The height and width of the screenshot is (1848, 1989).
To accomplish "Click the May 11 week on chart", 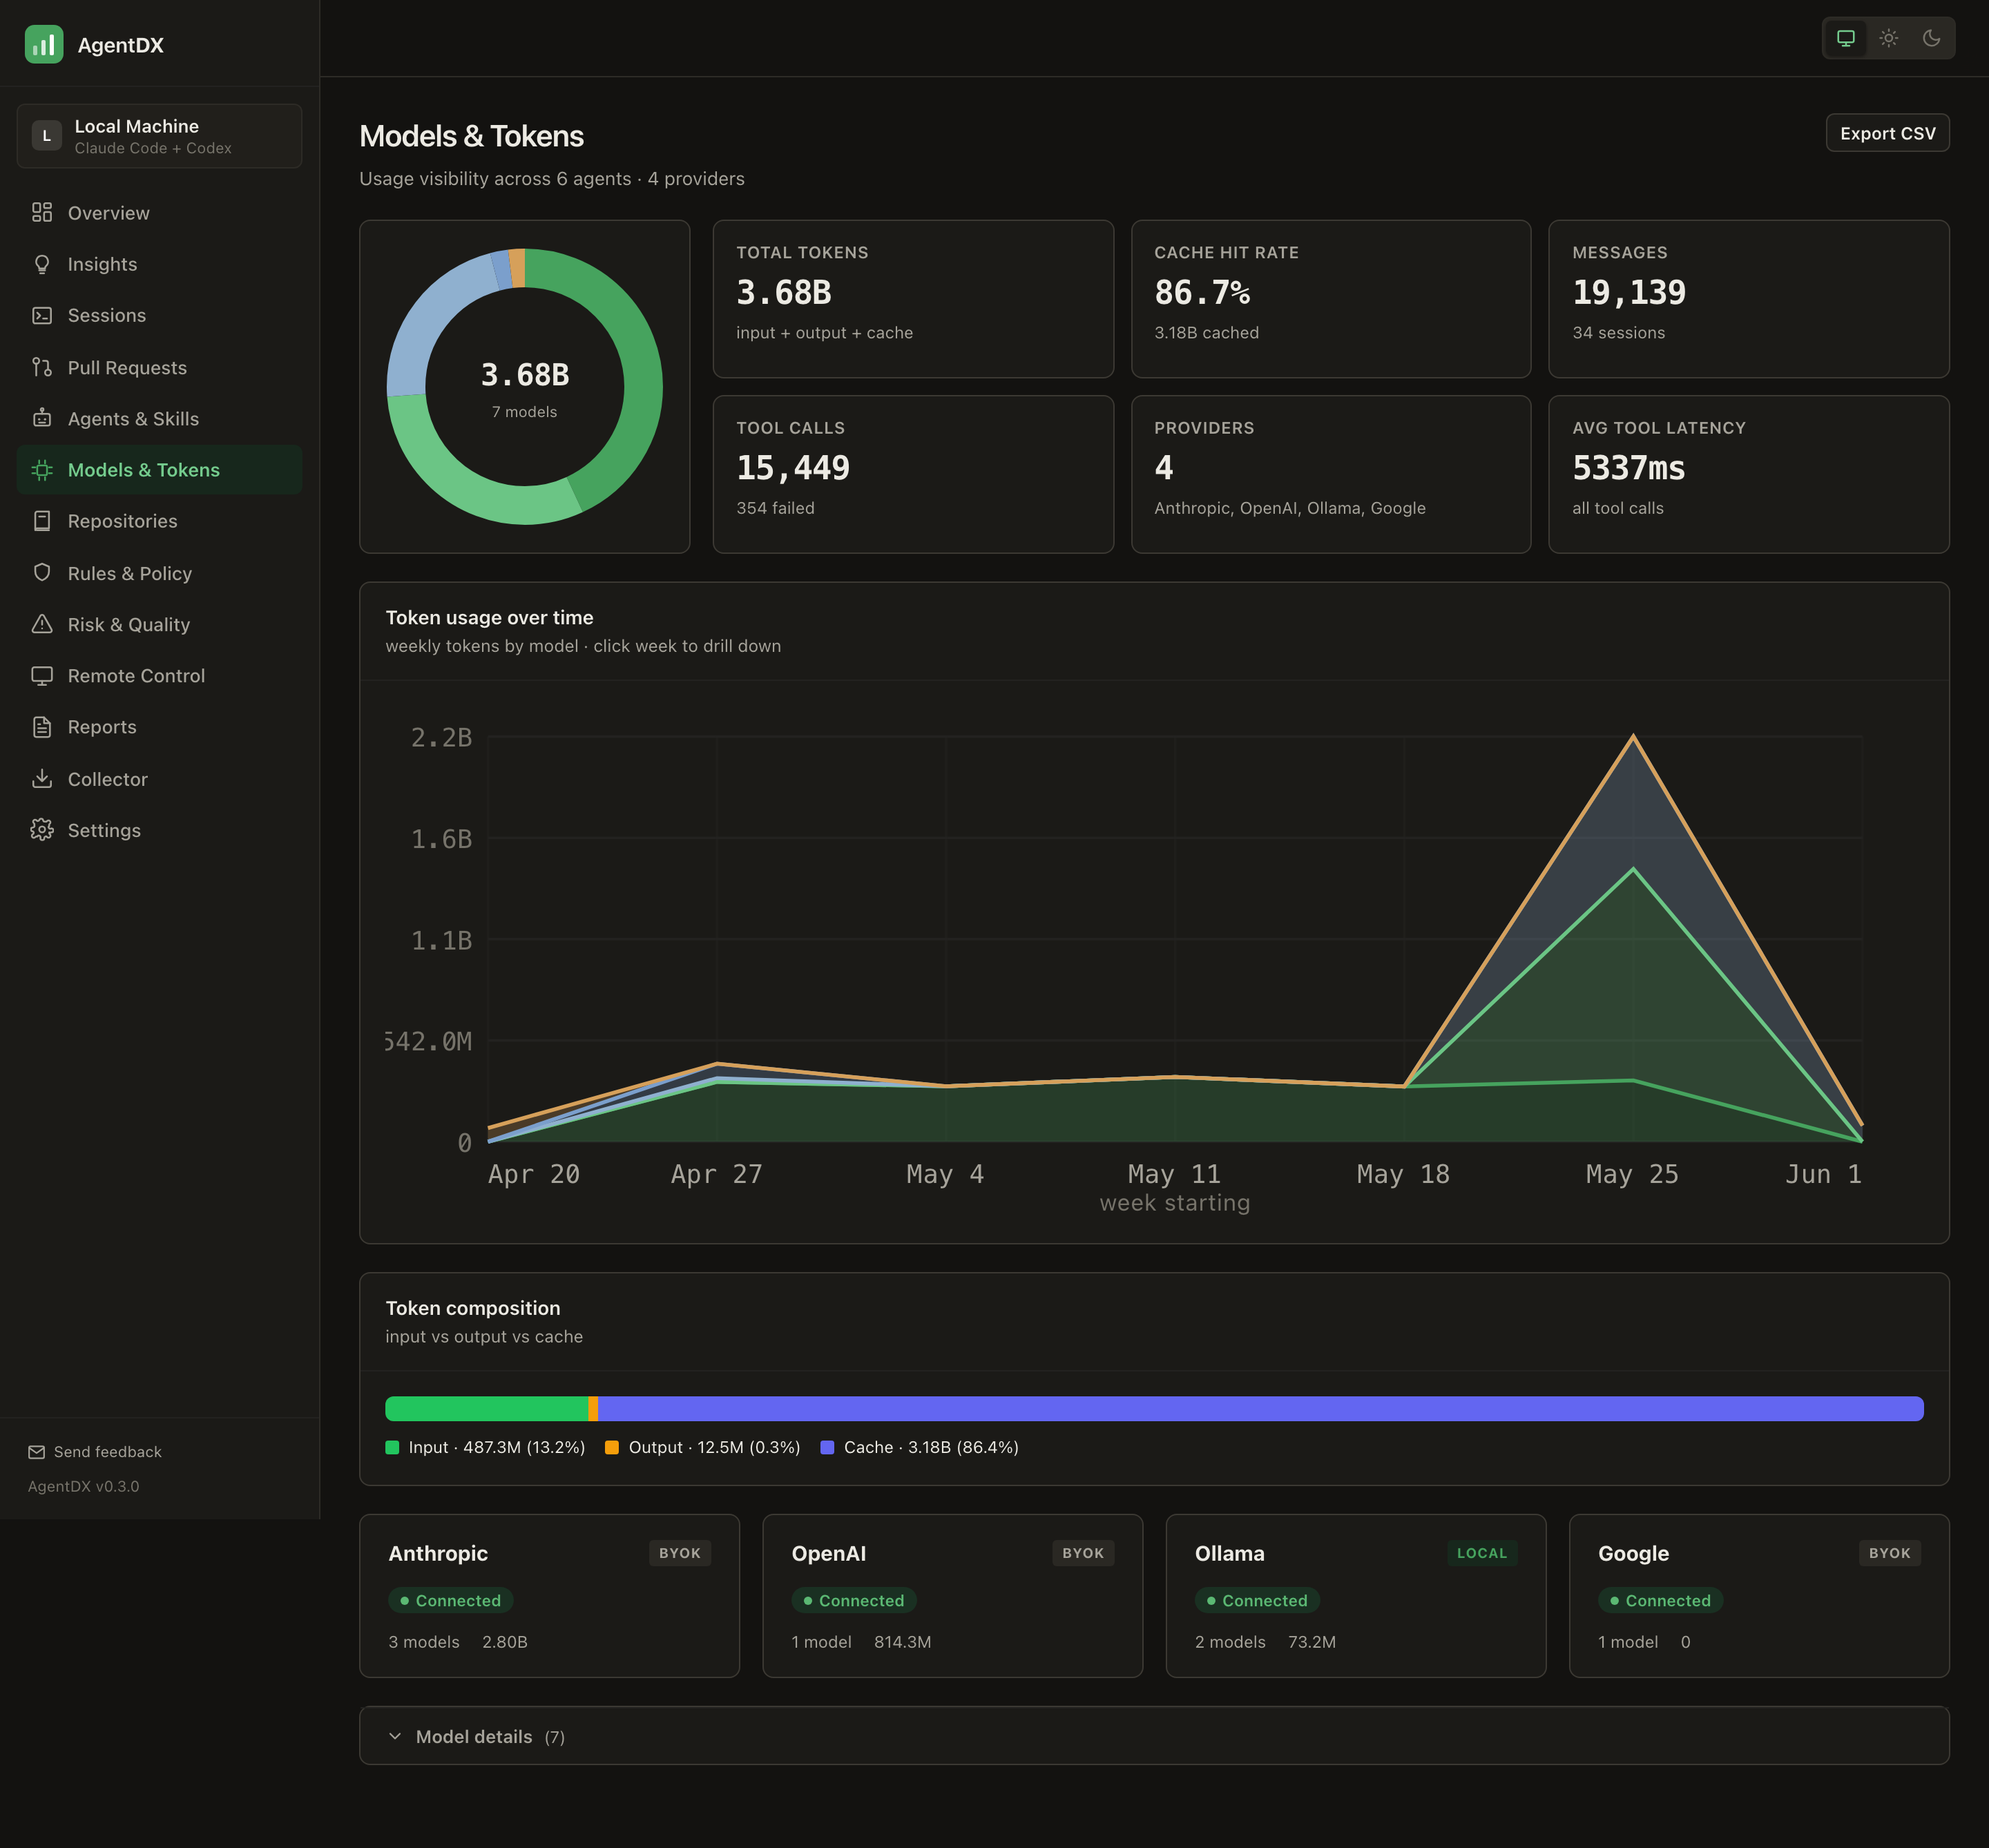I will click(x=1175, y=1077).
